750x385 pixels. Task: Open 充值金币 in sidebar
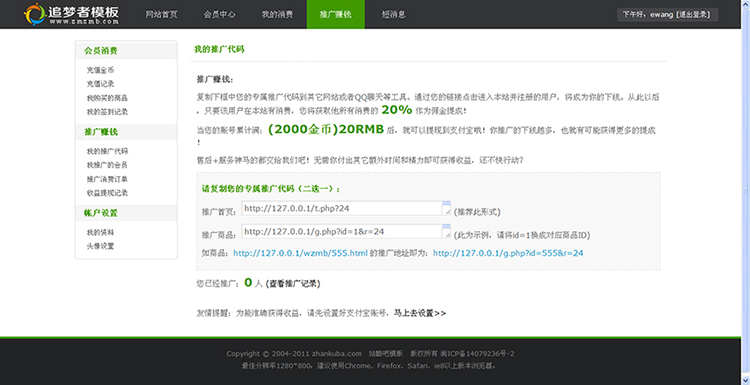100,70
